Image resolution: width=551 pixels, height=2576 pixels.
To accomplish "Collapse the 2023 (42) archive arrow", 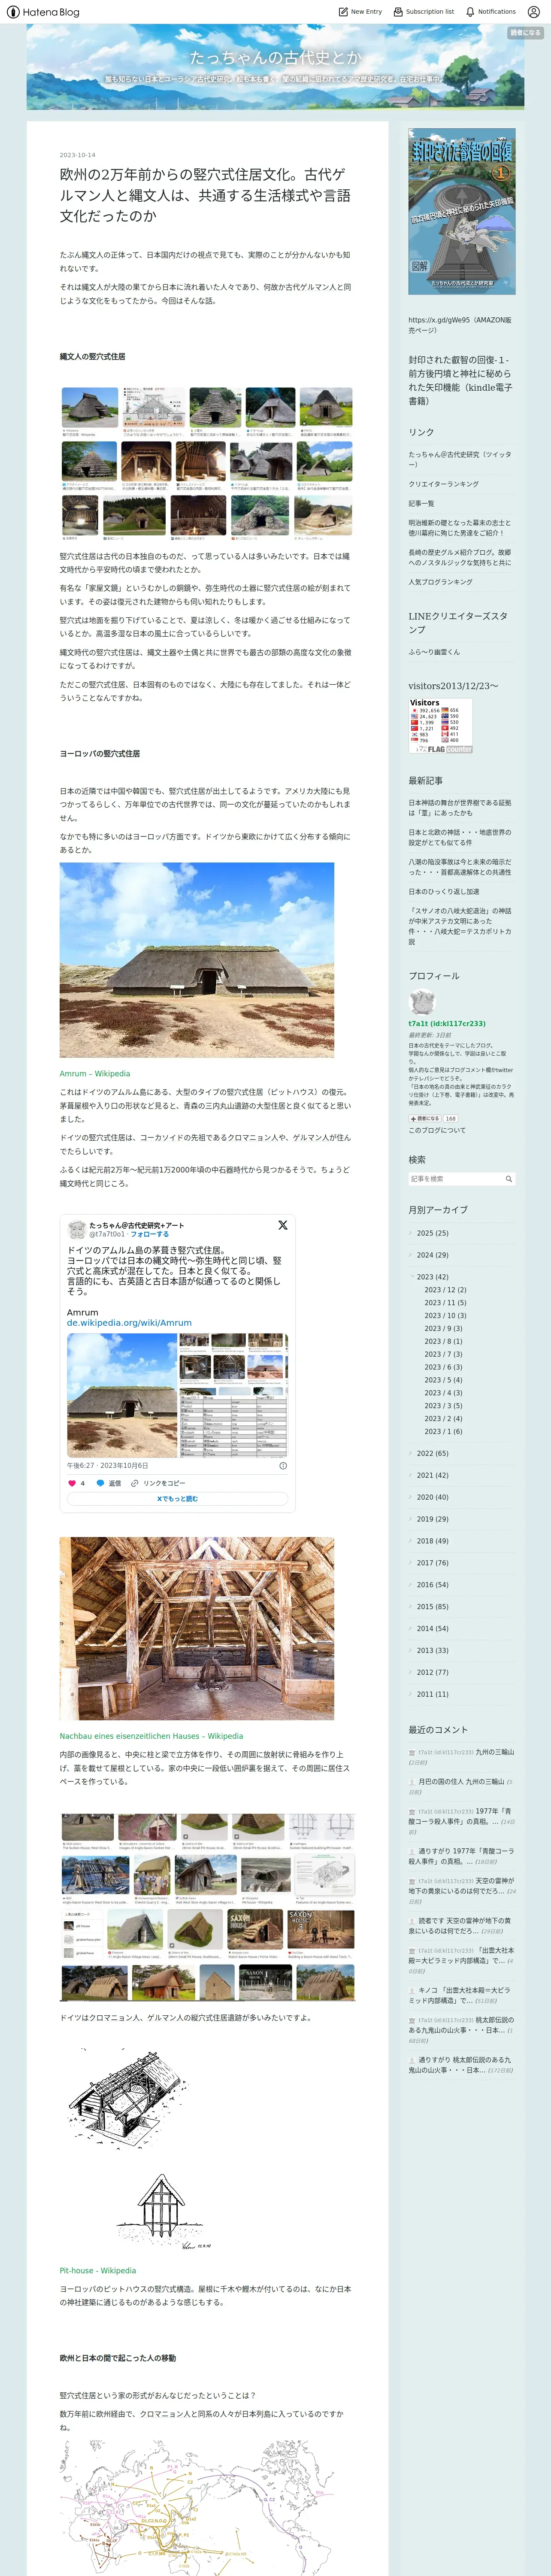I will 411,1277.
